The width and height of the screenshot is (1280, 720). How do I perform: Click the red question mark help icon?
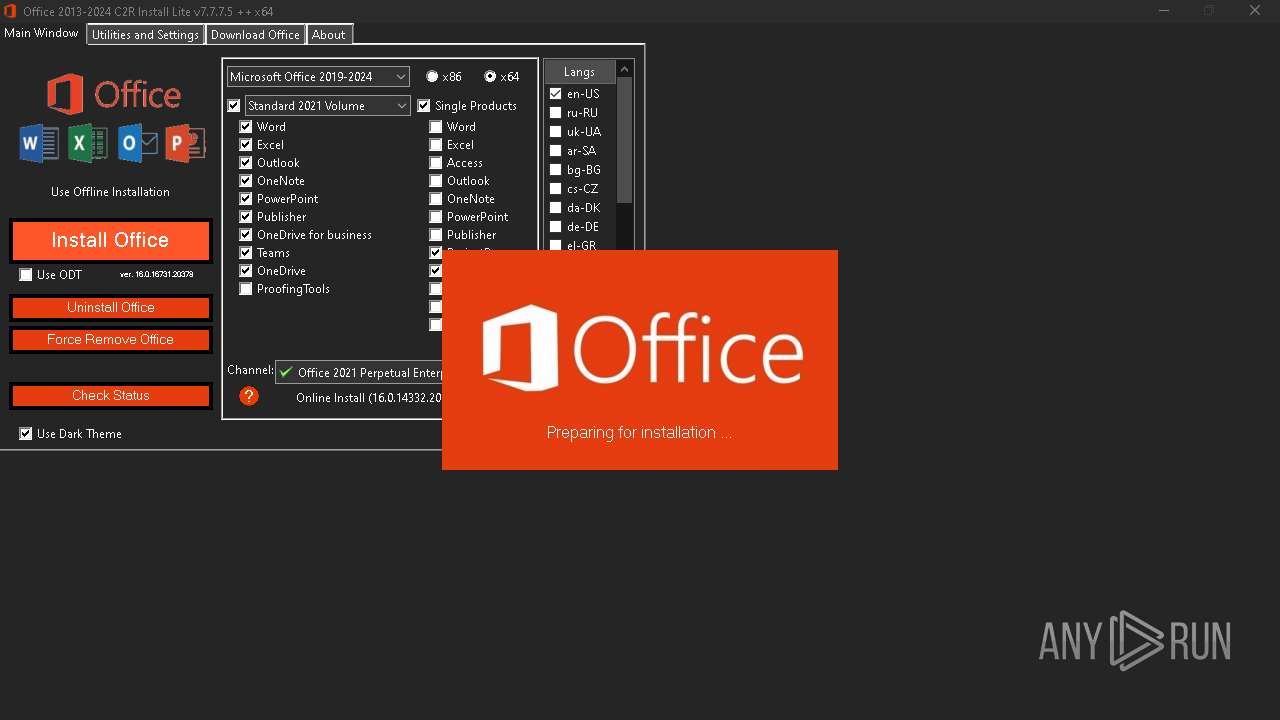pyautogui.click(x=249, y=396)
